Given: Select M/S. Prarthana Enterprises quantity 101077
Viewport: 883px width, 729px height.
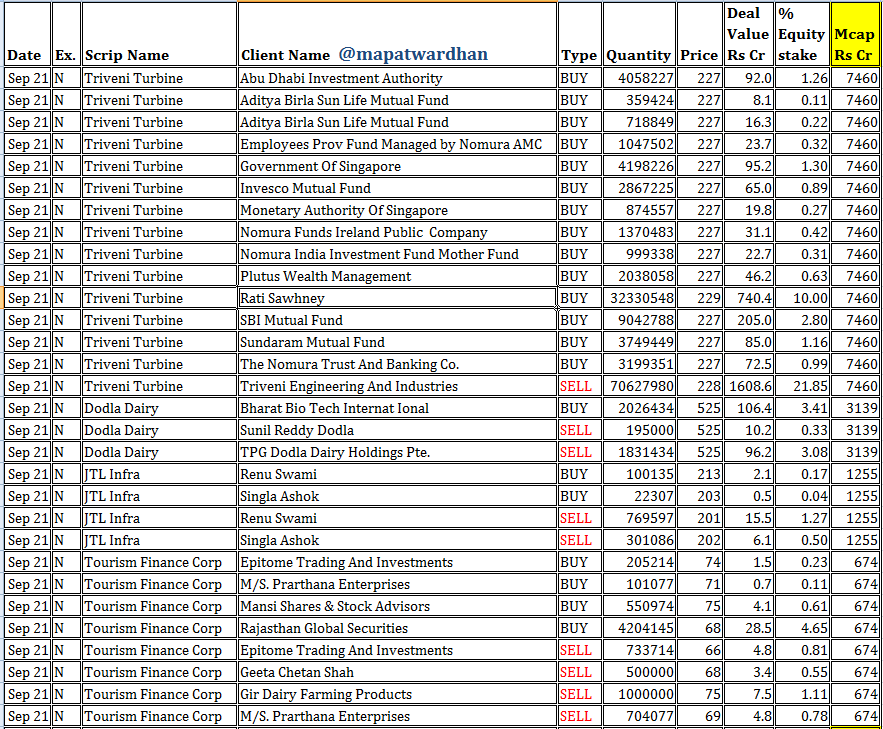Looking at the screenshot, I should [x=639, y=584].
